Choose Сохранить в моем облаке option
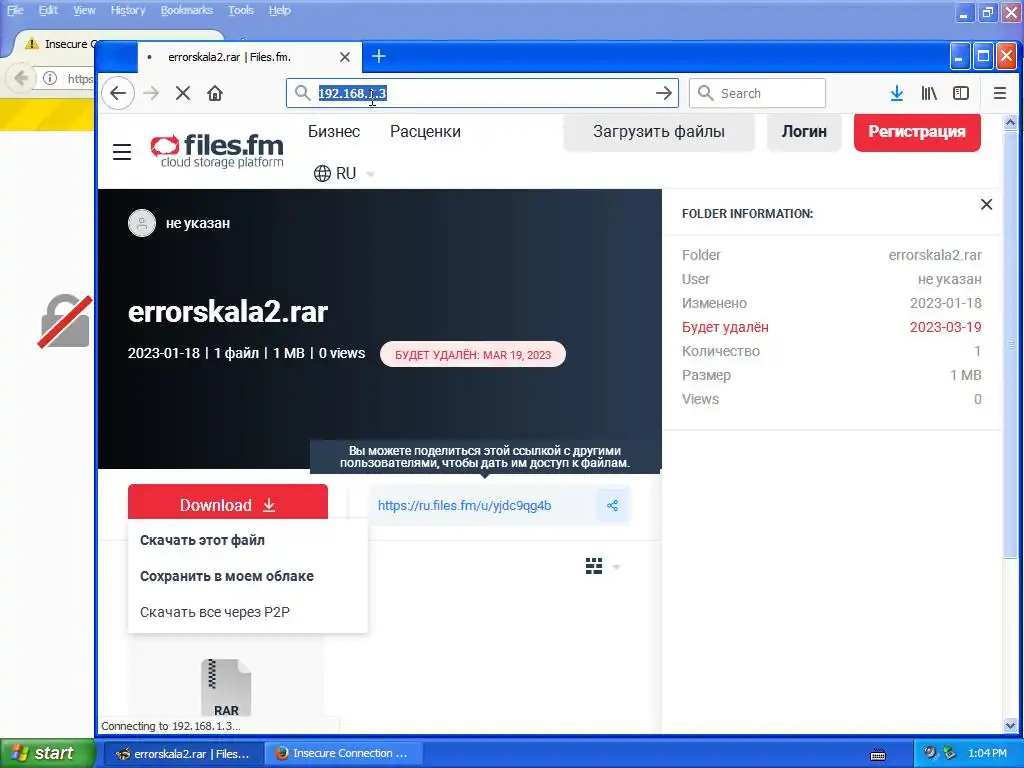The width and height of the screenshot is (1024, 768). point(227,576)
